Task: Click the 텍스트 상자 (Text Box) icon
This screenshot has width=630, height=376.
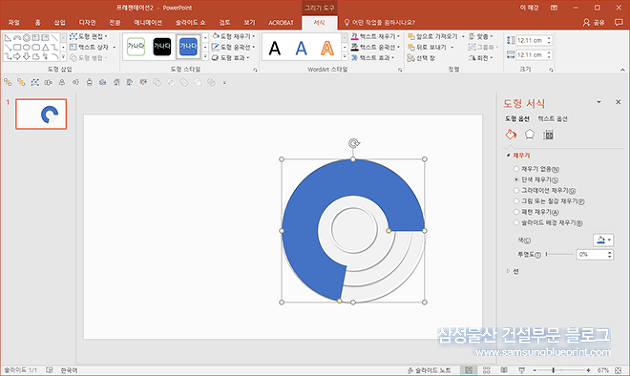Action: coord(73,47)
